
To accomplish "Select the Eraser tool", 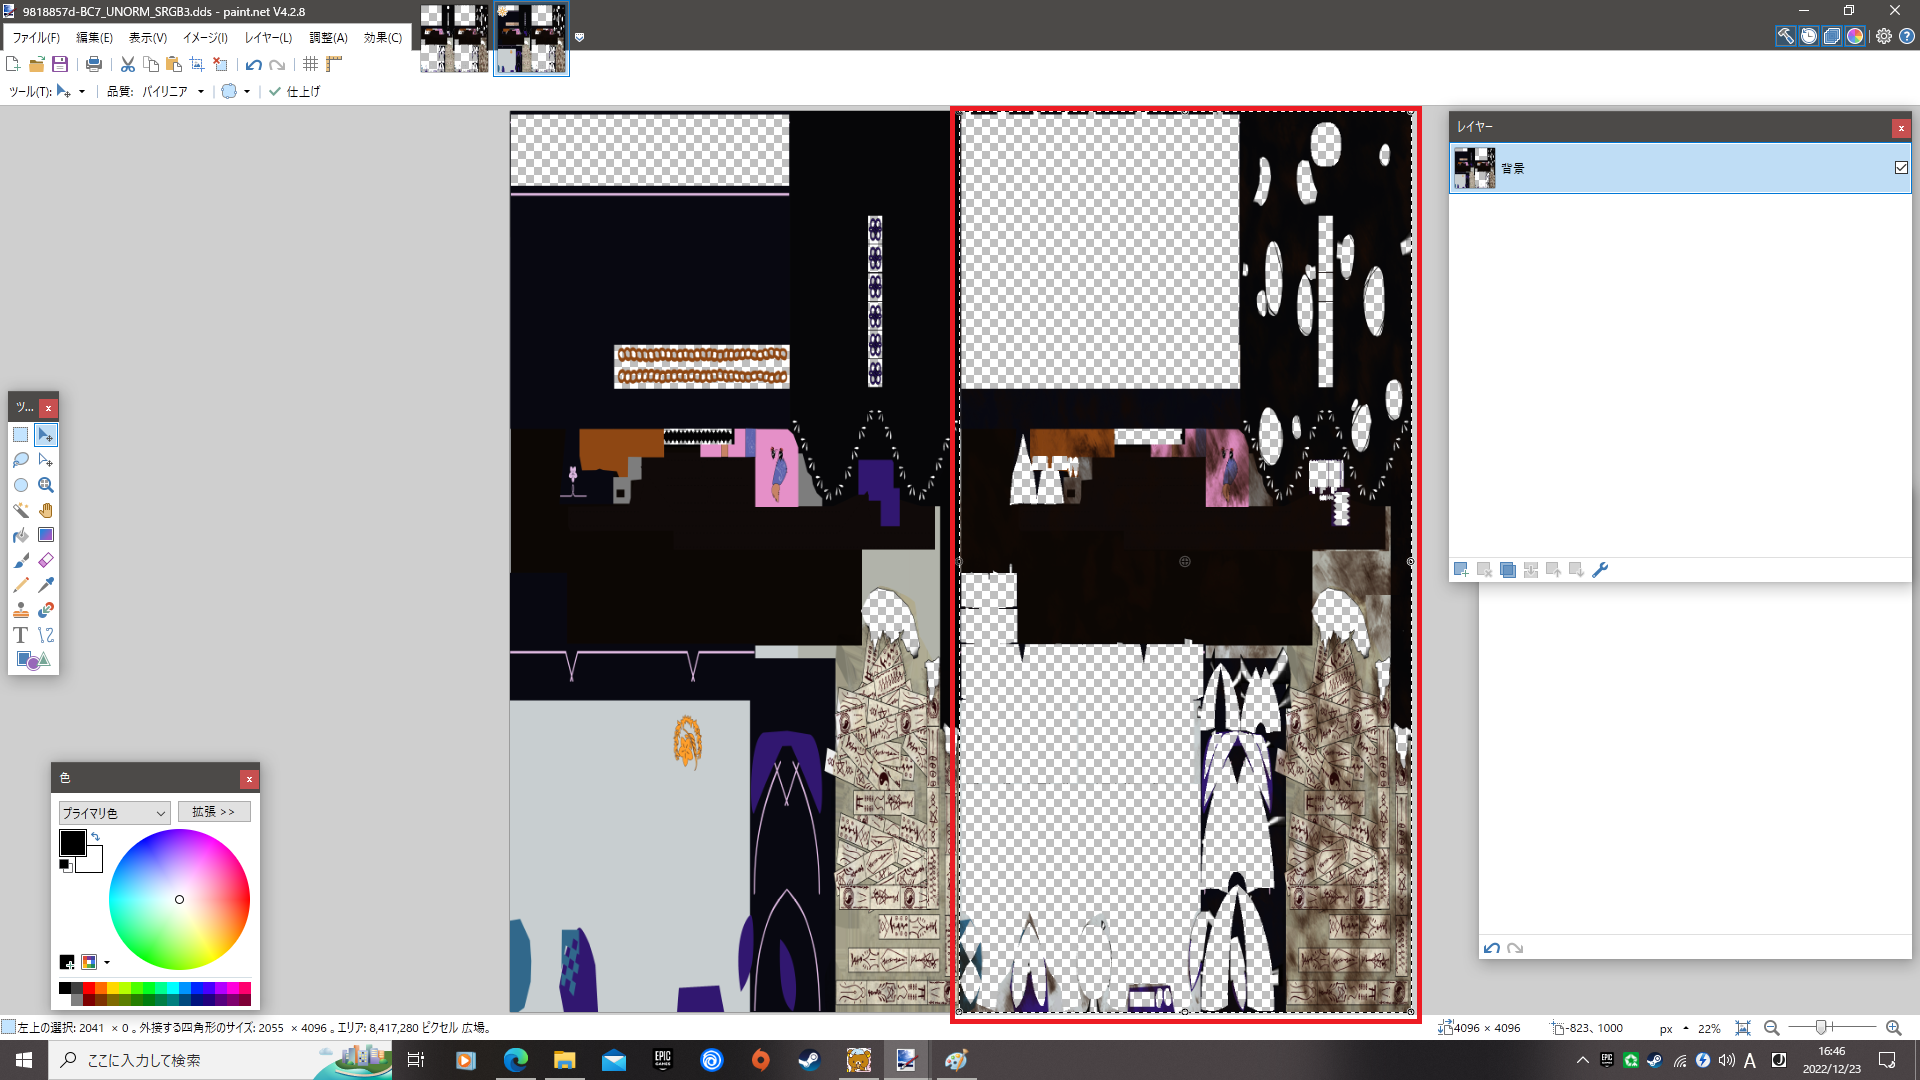I will pyautogui.click(x=45, y=560).
